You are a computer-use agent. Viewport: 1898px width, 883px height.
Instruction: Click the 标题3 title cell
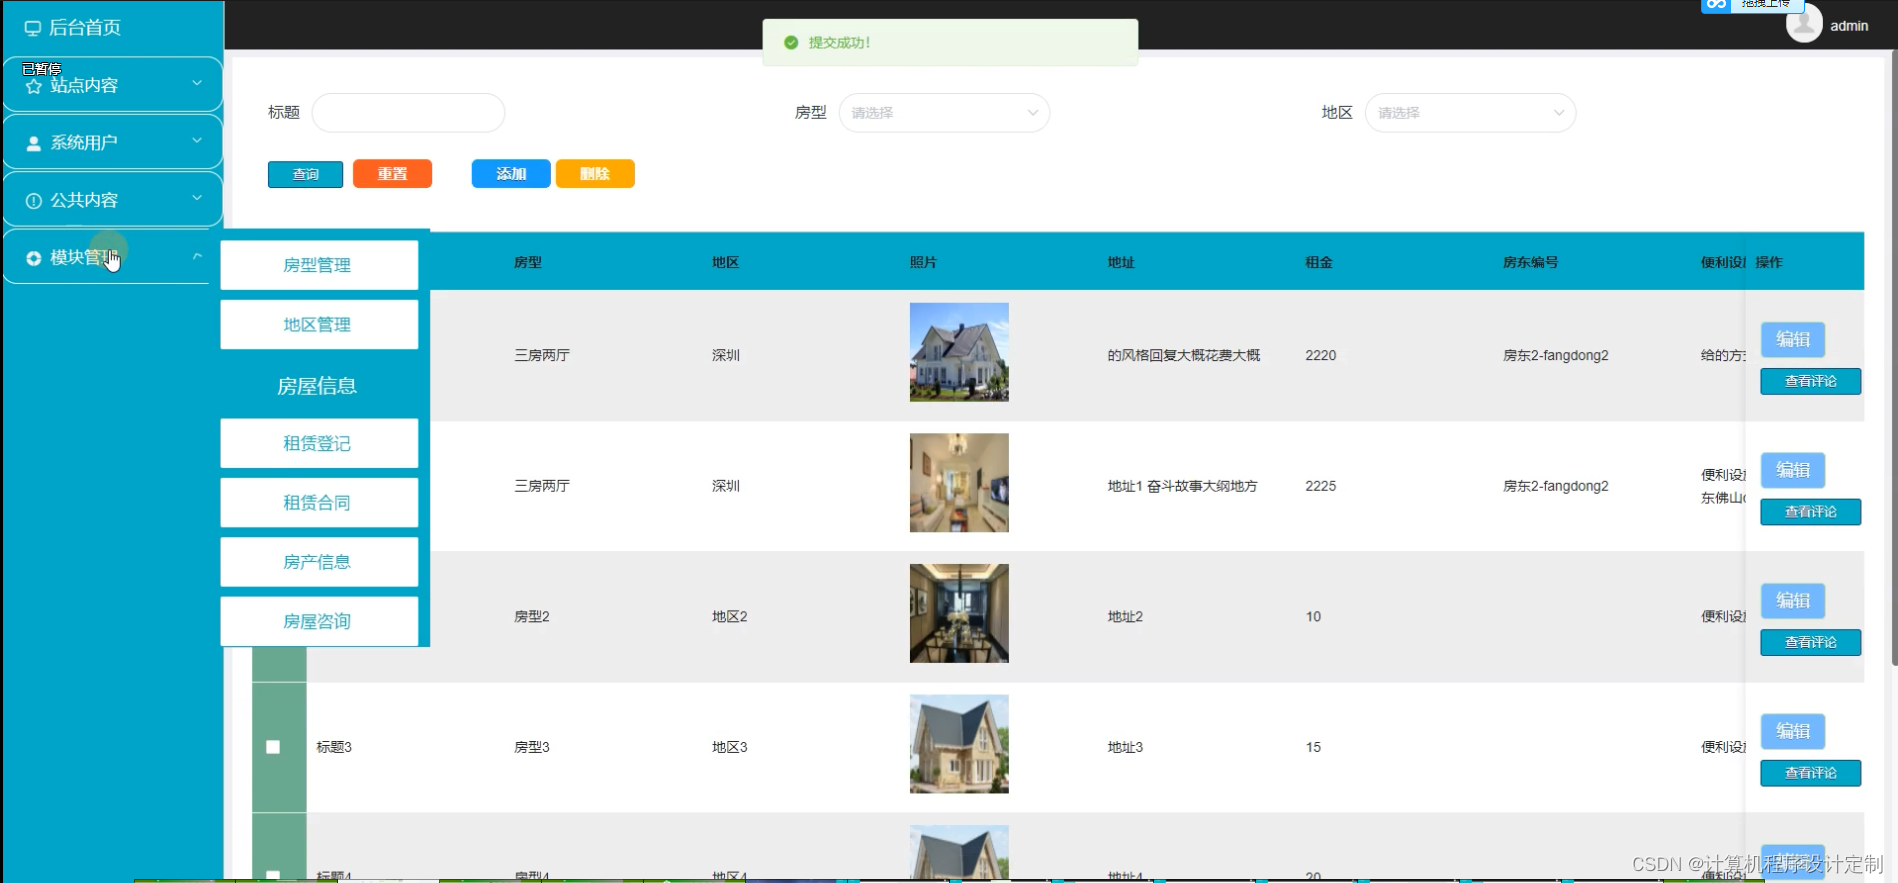334,747
